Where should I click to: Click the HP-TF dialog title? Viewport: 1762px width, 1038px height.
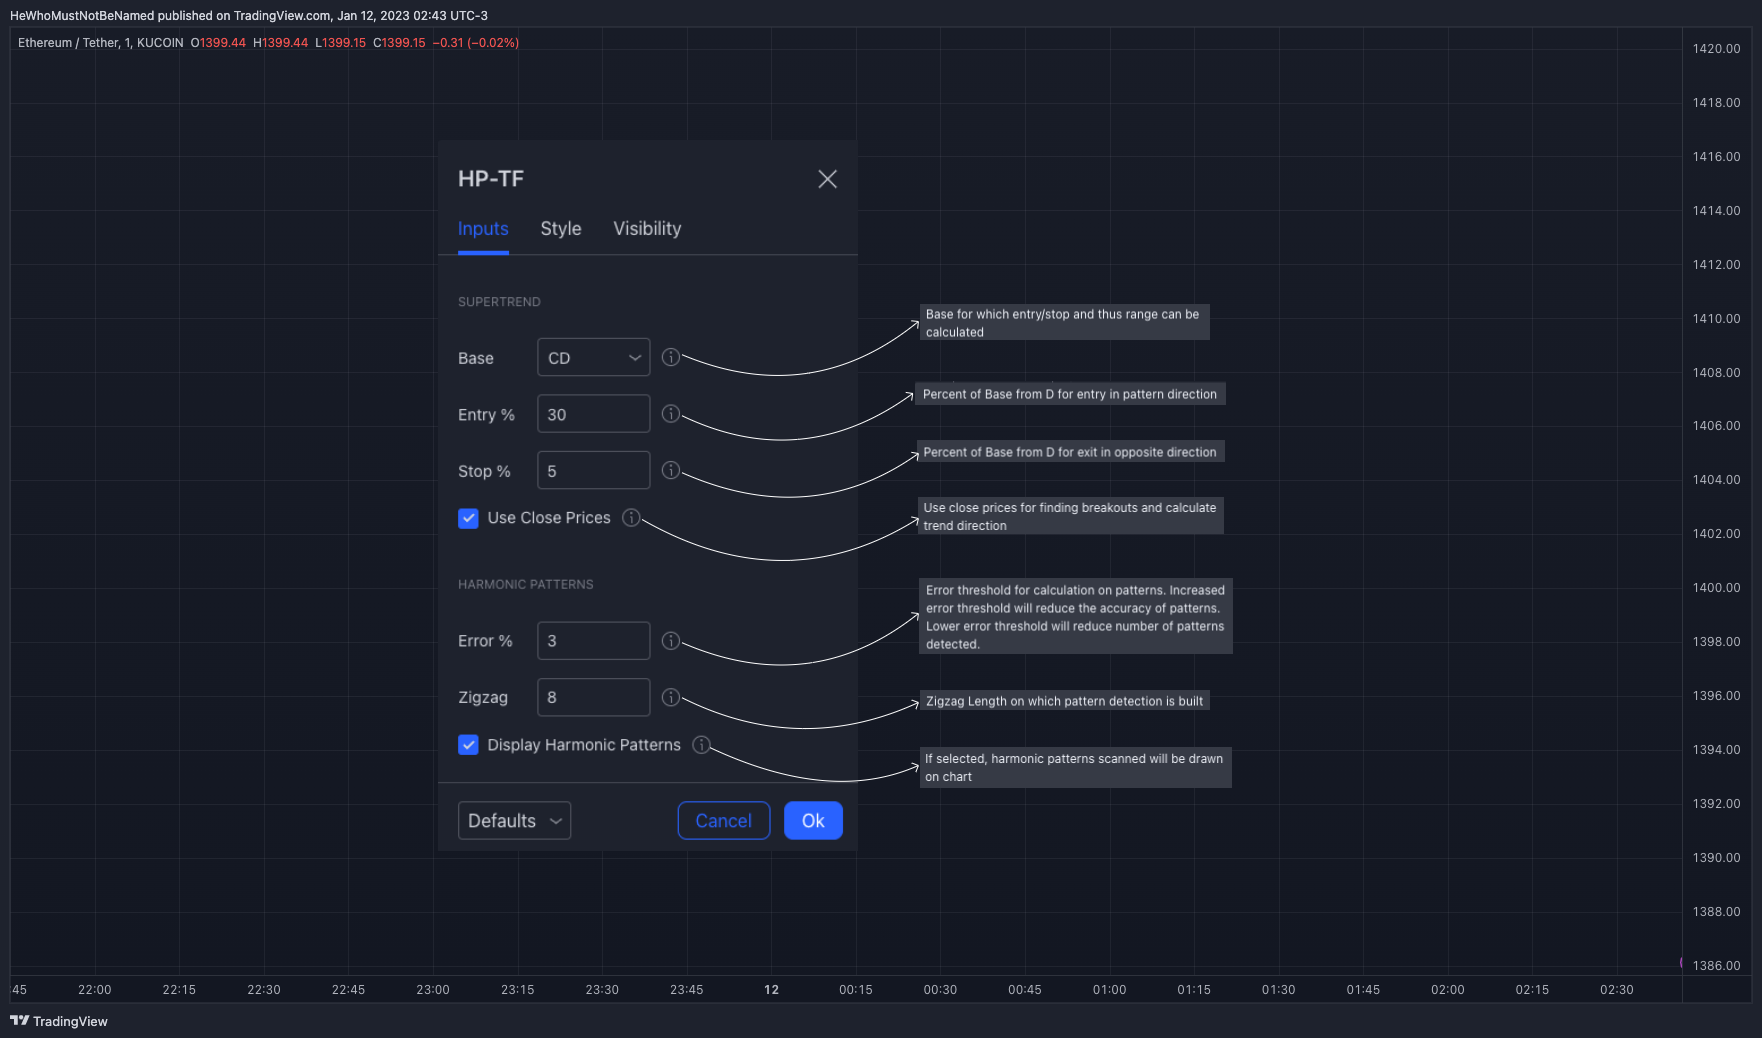tap(491, 179)
